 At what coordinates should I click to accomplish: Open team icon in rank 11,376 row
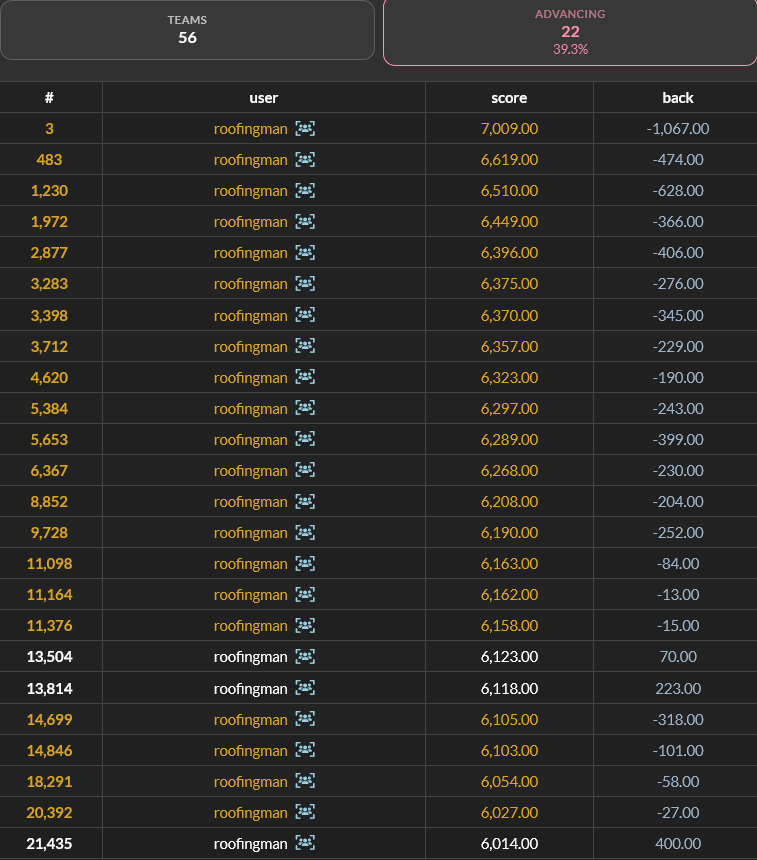point(305,625)
